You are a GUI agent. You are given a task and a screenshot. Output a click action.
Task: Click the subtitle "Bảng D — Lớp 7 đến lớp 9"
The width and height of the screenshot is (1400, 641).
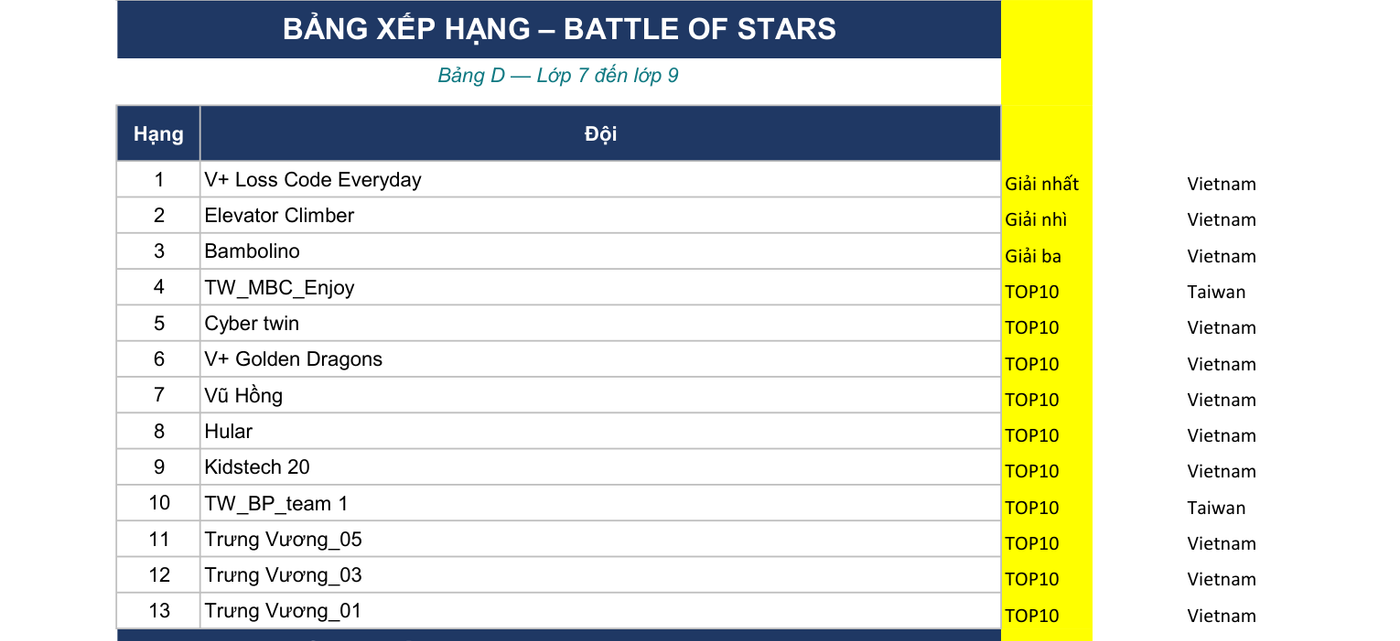(x=558, y=76)
